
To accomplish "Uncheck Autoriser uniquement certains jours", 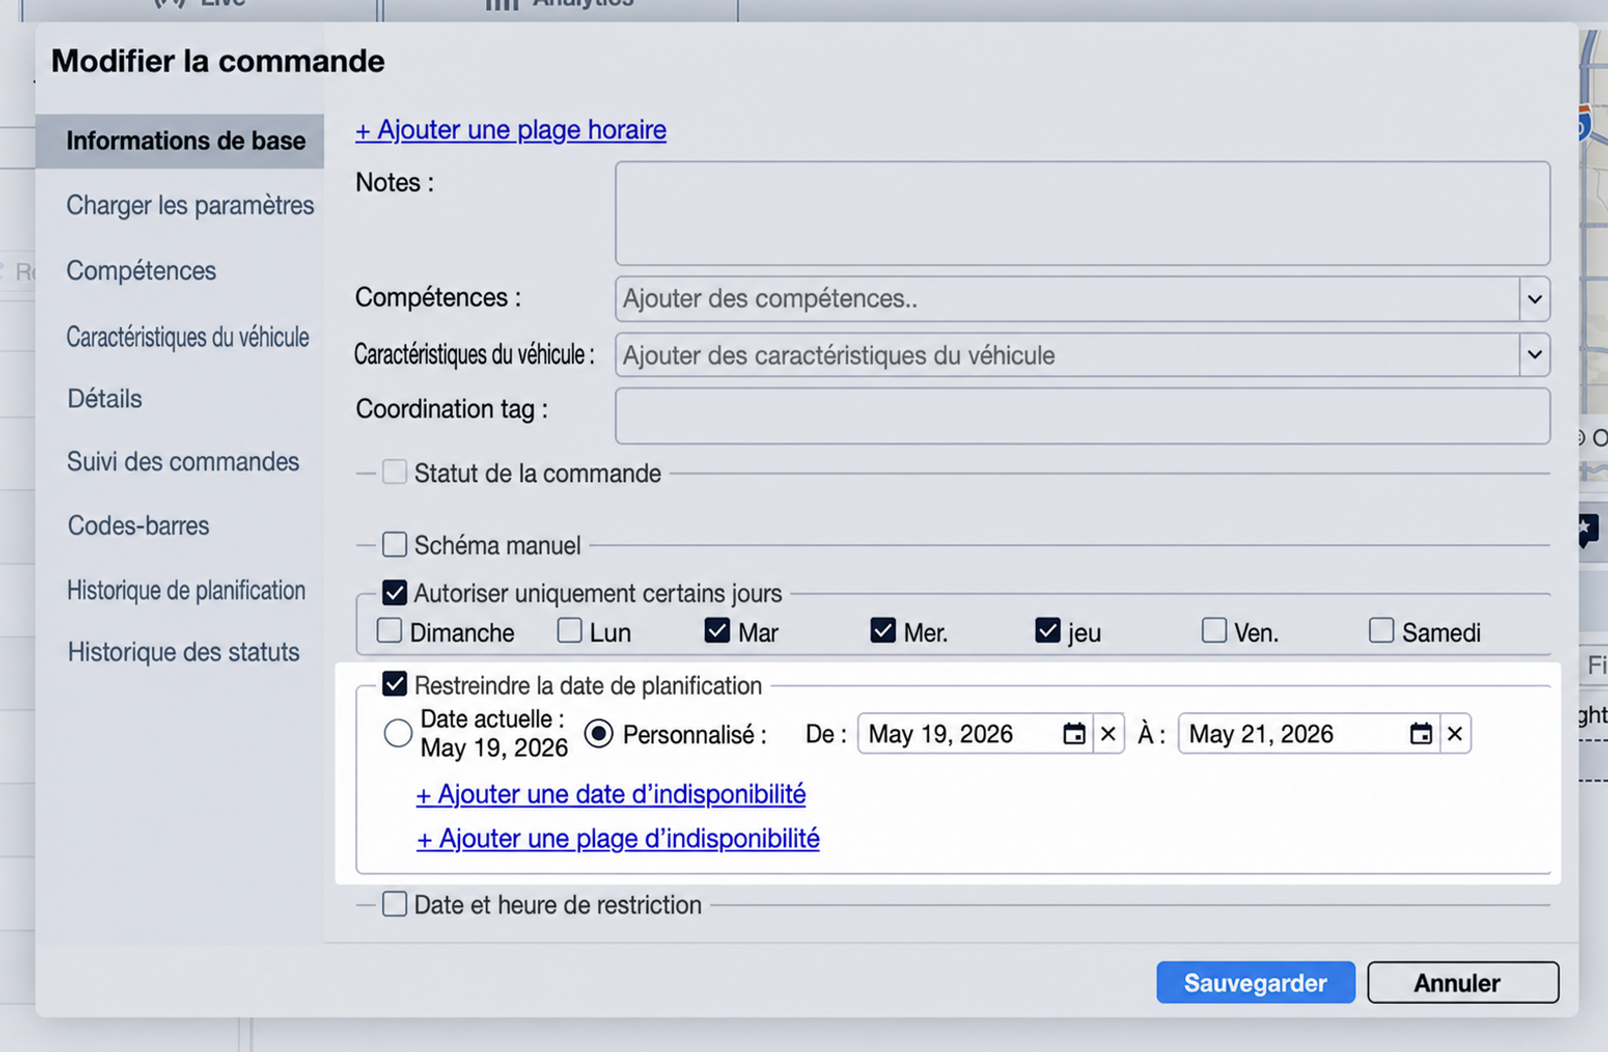I will (395, 593).
